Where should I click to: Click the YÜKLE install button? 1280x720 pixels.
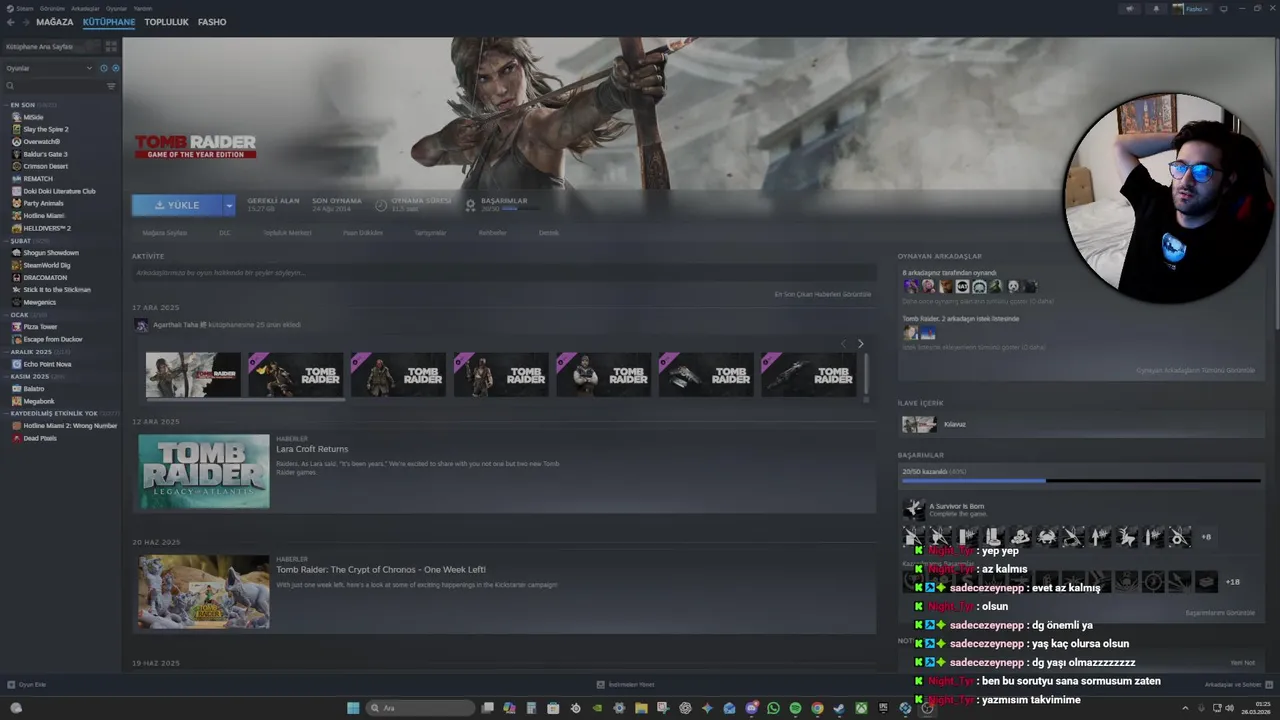point(177,205)
